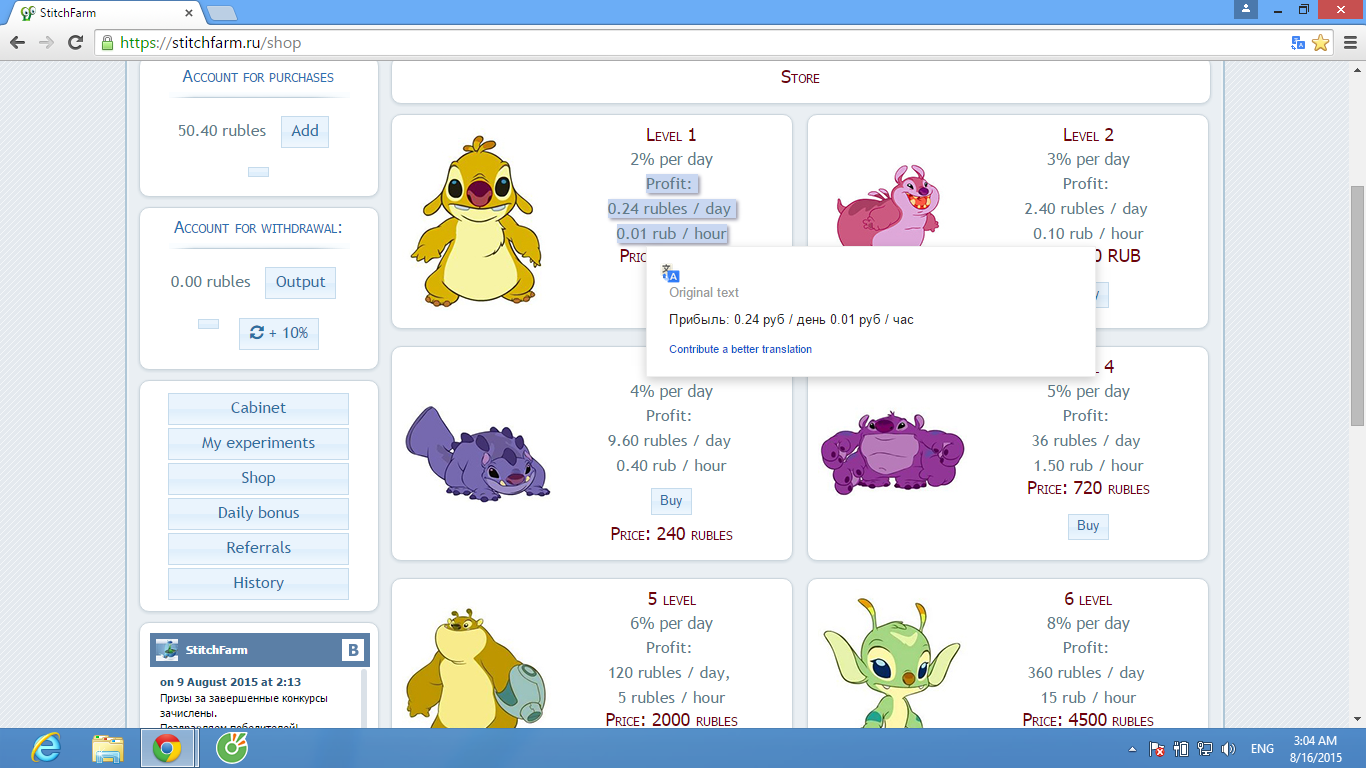Click the 'on 9 August 2015 at 2:13' text
The height and width of the screenshot is (768, 1366).
pos(230,682)
